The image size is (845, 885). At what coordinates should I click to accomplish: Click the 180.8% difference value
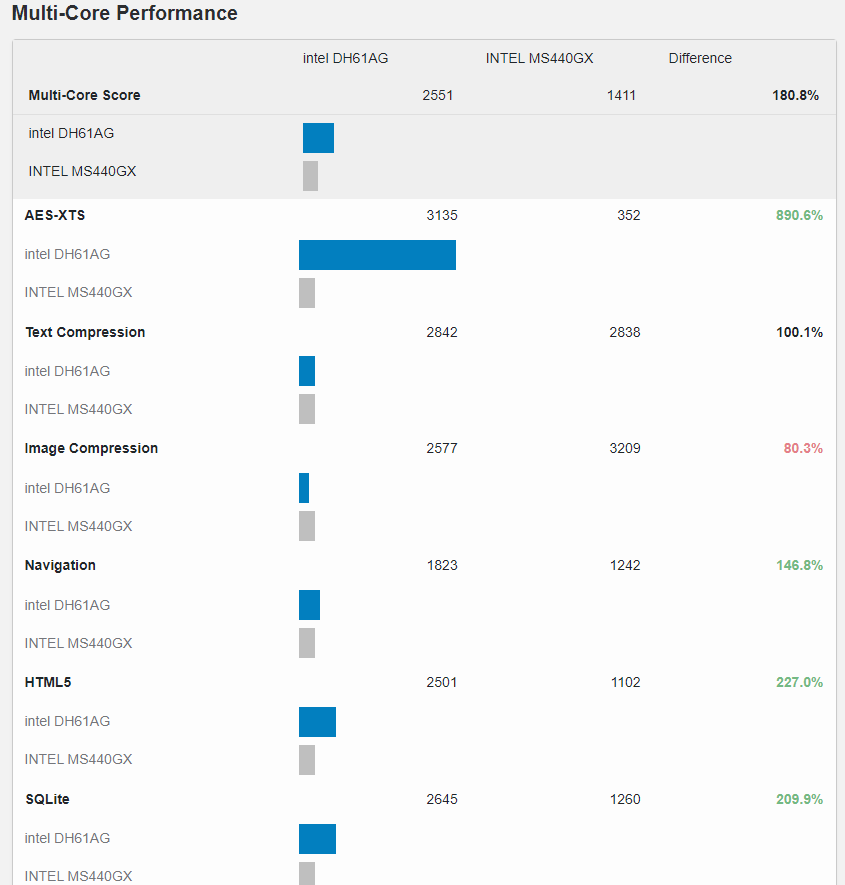[795, 95]
